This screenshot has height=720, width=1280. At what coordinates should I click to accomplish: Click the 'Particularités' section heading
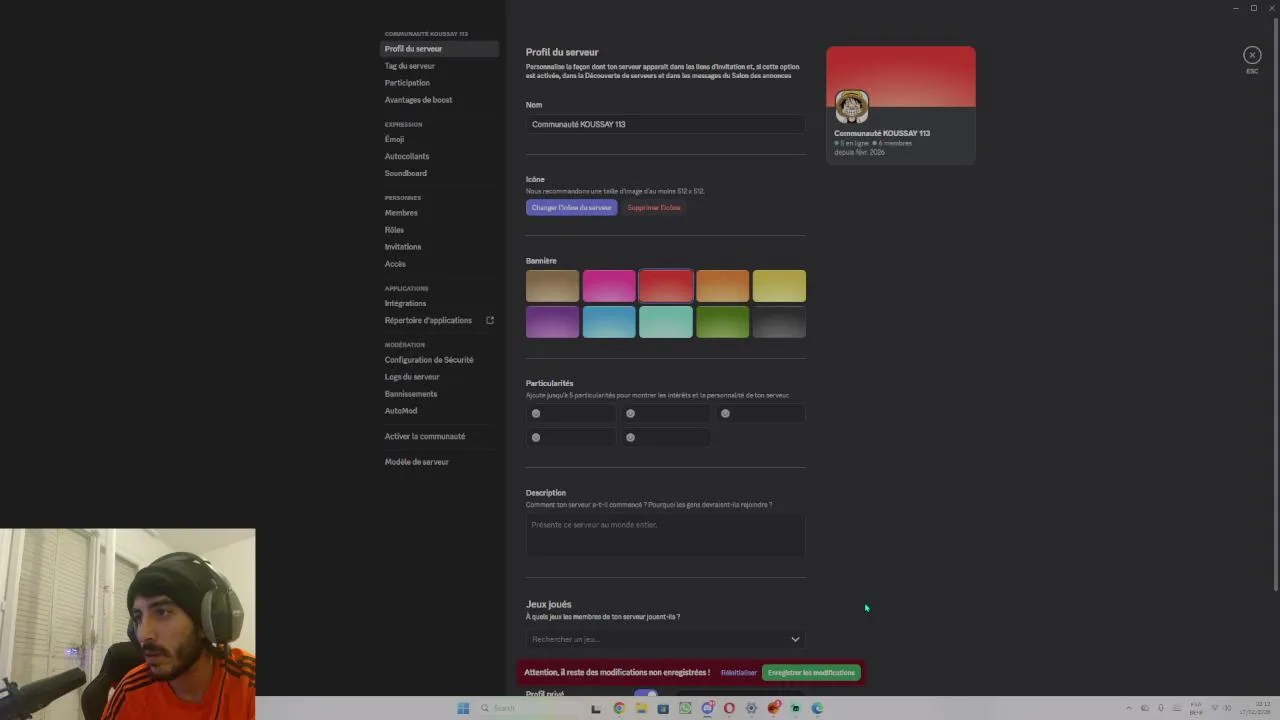click(549, 383)
